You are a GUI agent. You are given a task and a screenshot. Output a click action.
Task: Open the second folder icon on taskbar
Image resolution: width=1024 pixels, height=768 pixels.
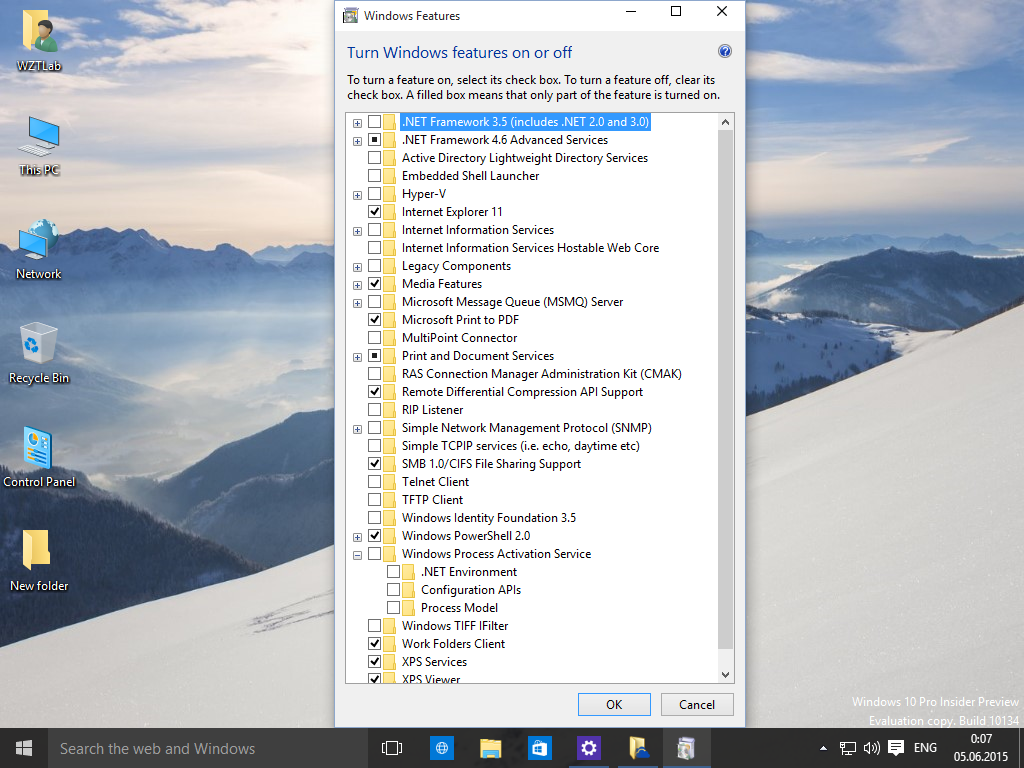coord(637,748)
